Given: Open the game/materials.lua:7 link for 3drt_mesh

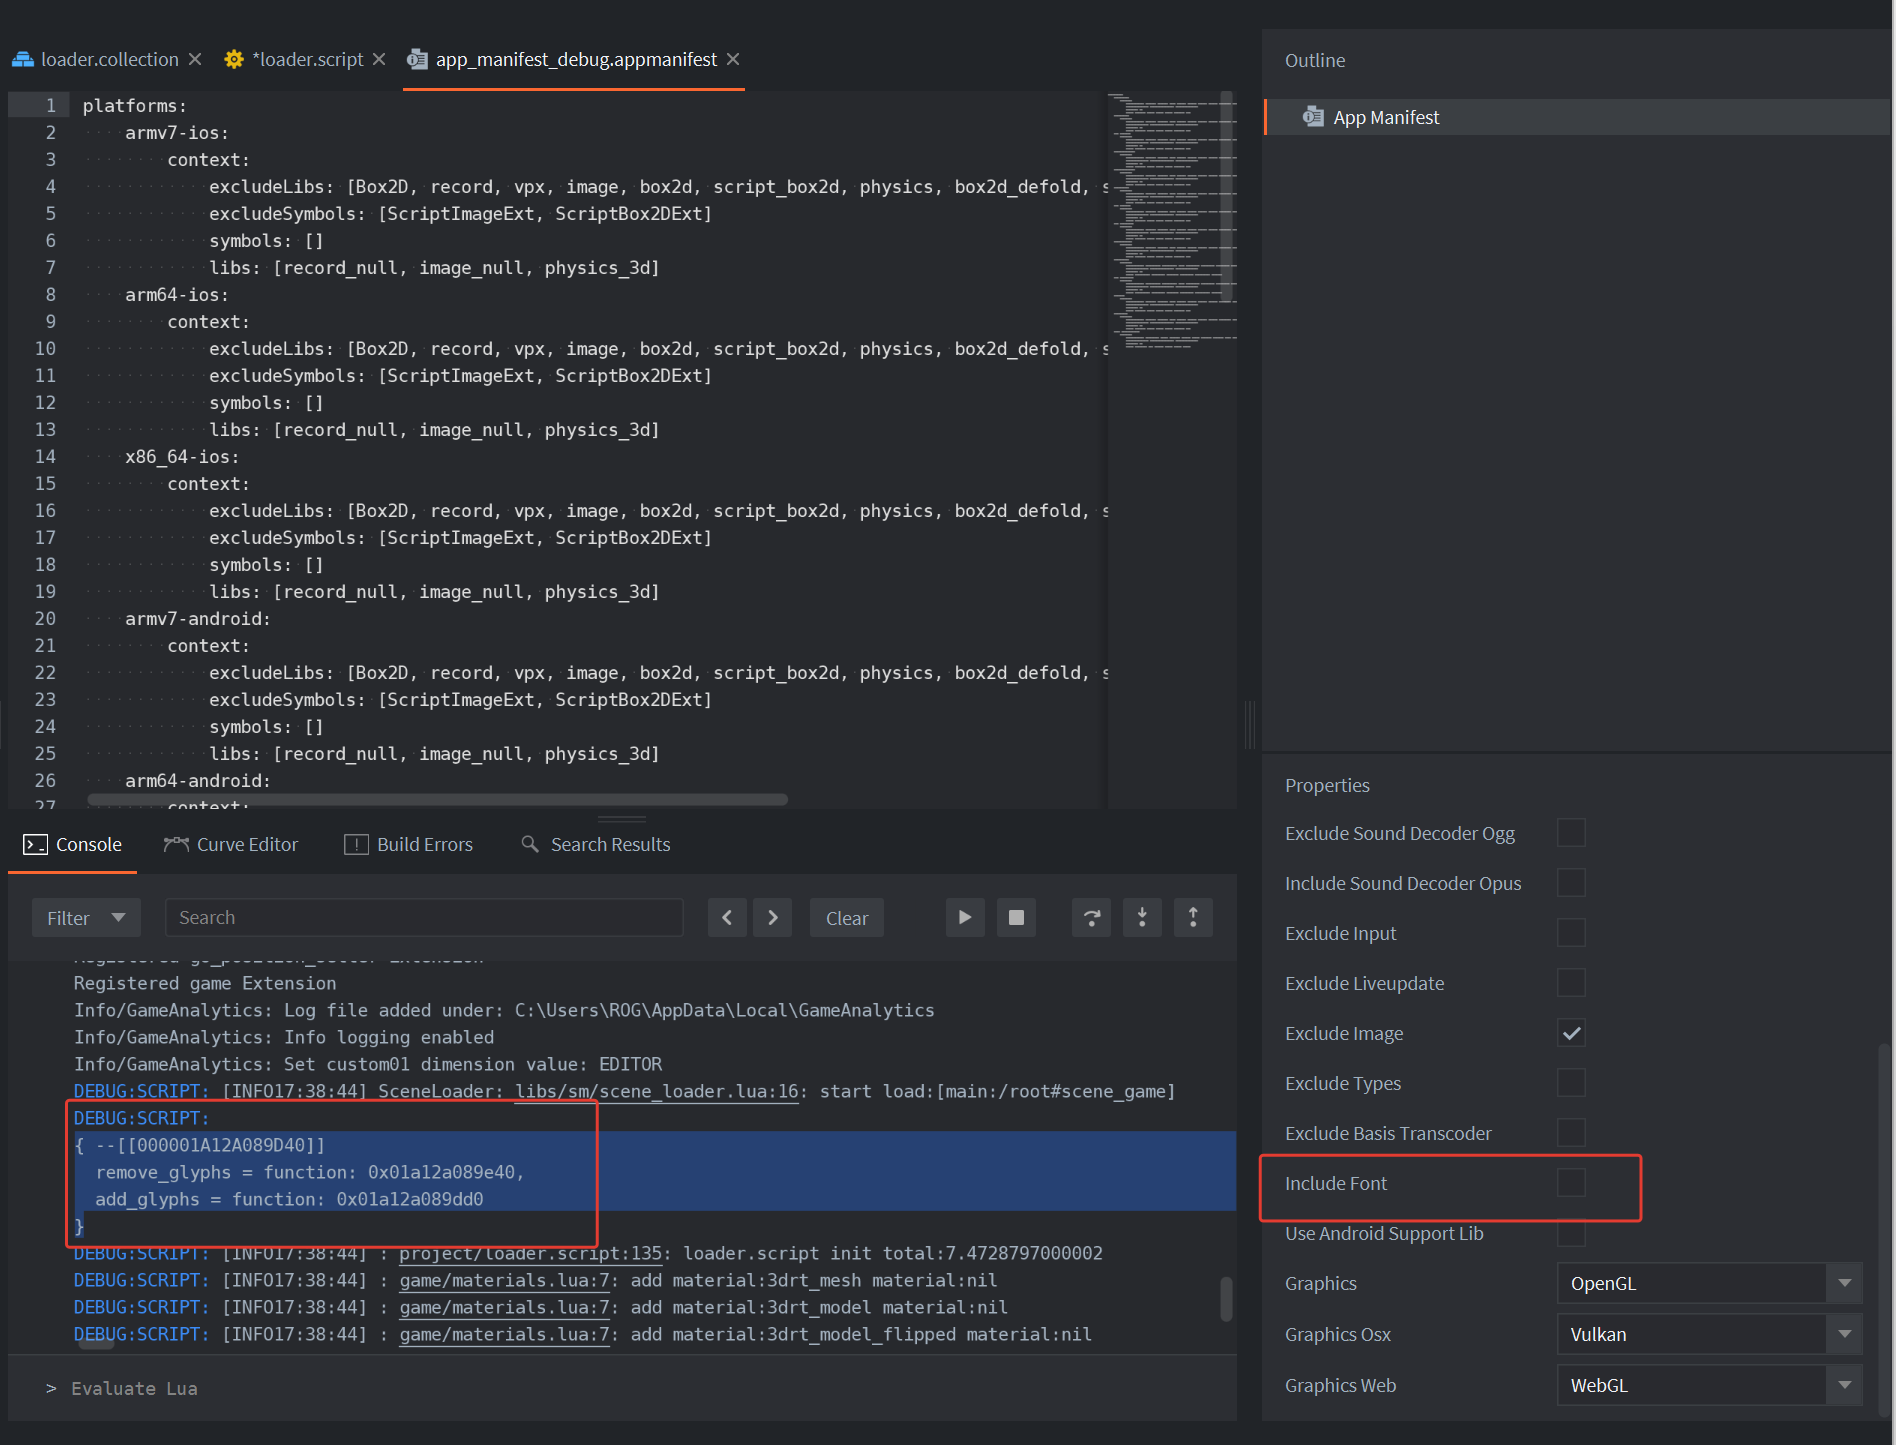Looking at the screenshot, I should pyautogui.click(x=504, y=1280).
